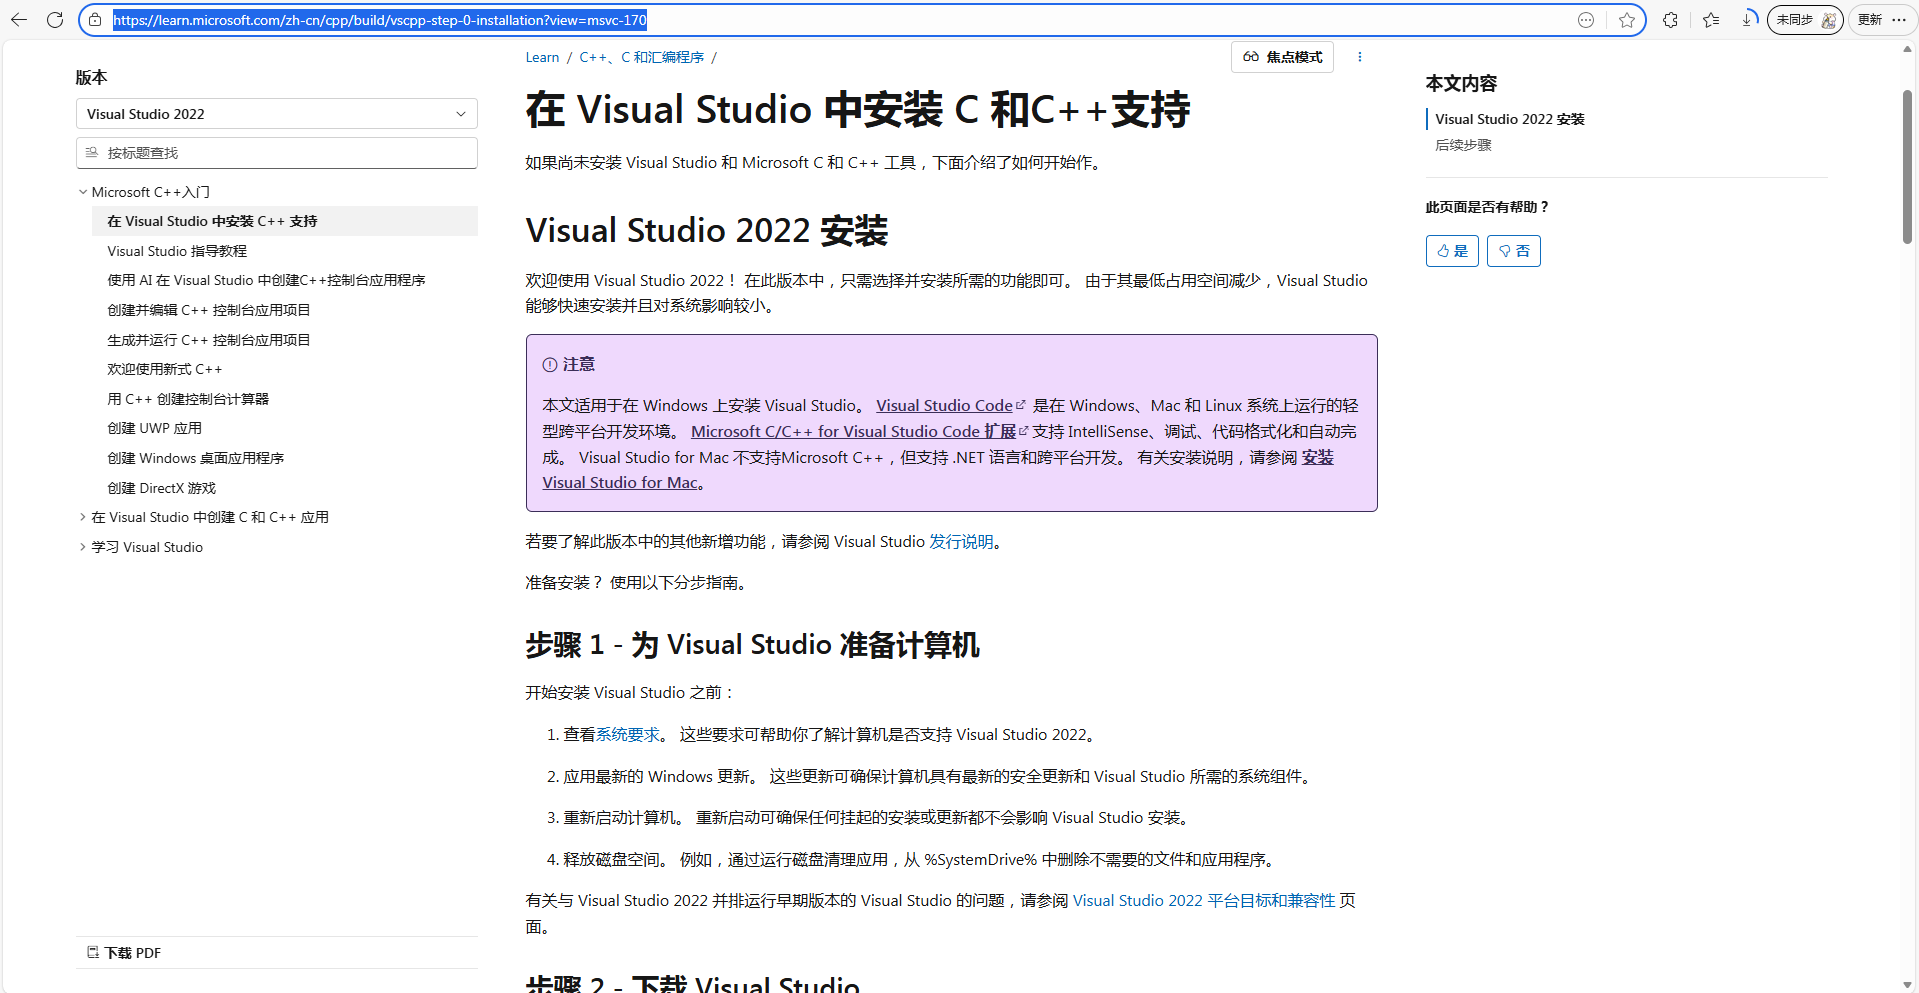Add this page to favorites

pos(1625,20)
